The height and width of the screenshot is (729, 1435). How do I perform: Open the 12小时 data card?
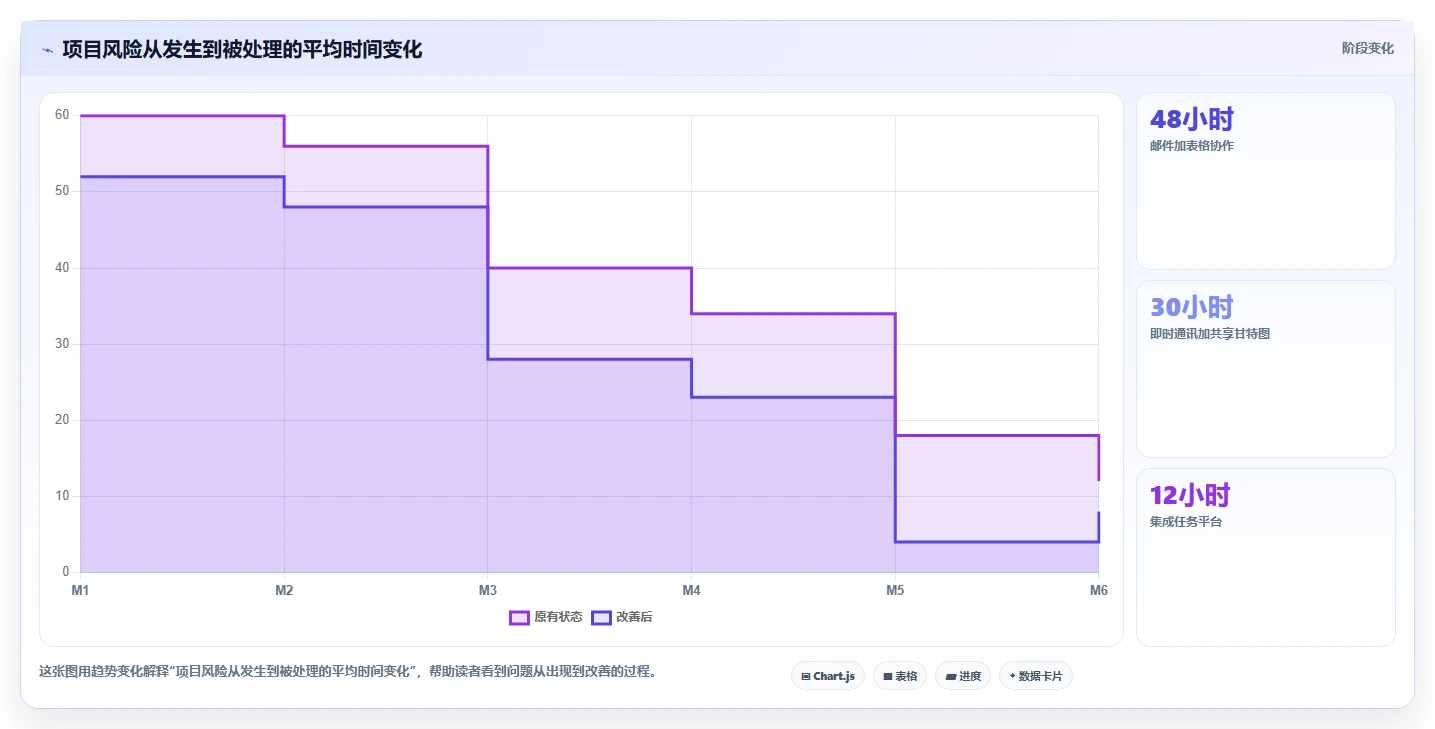(x=1266, y=558)
